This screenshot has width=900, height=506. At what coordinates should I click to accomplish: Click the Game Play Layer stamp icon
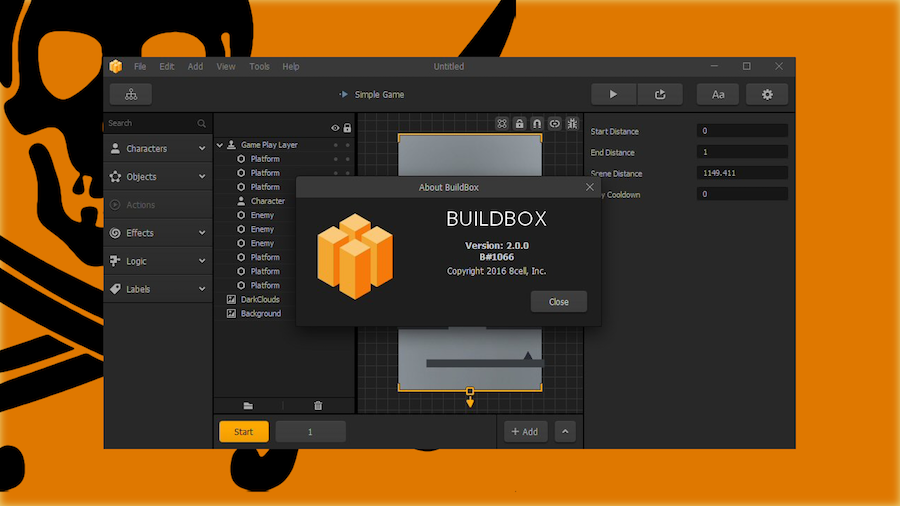231,145
